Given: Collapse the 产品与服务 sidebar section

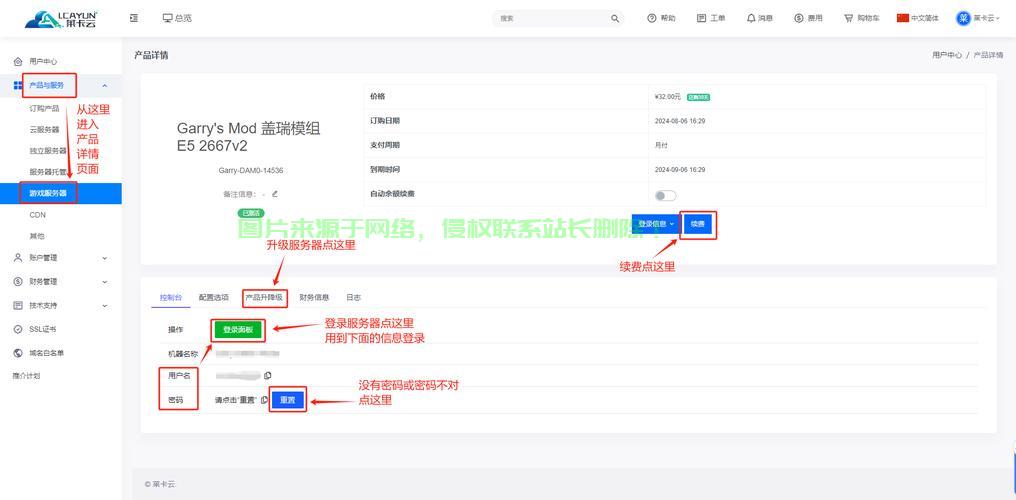Looking at the screenshot, I should click(60, 85).
